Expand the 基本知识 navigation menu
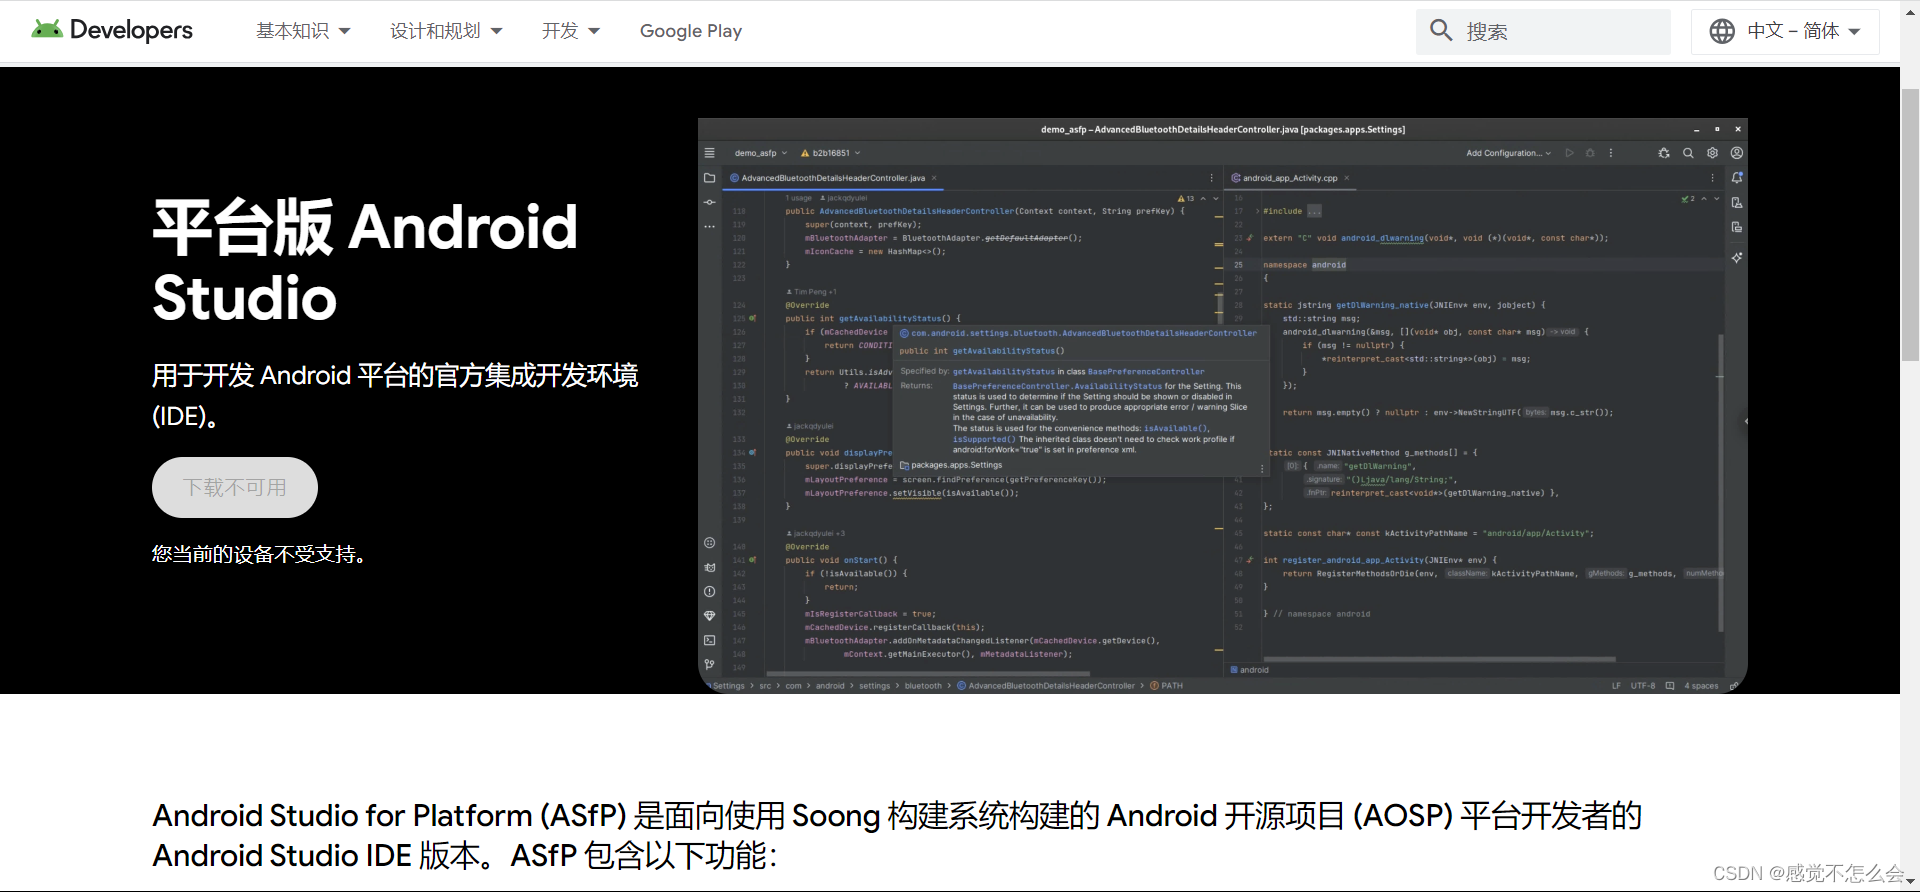The image size is (1920, 892). coord(303,31)
